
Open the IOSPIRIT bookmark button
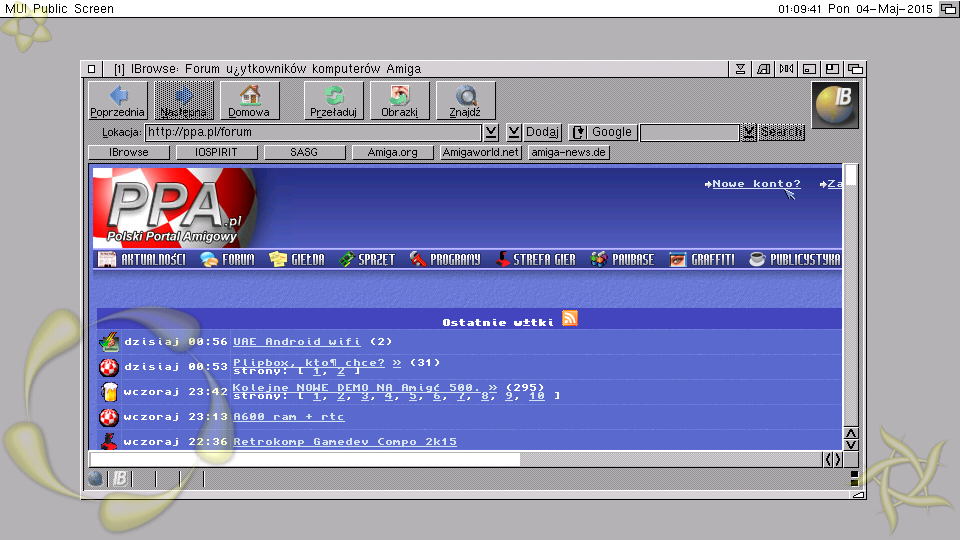tap(217, 152)
